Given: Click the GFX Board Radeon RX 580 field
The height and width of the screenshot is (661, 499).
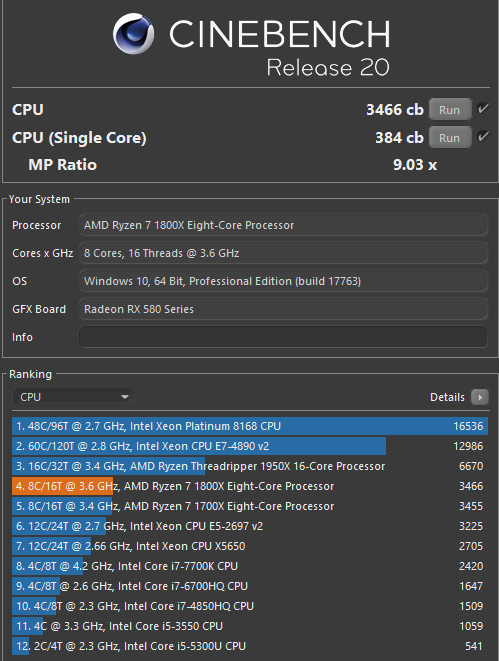Looking at the screenshot, I should [283, 309].
